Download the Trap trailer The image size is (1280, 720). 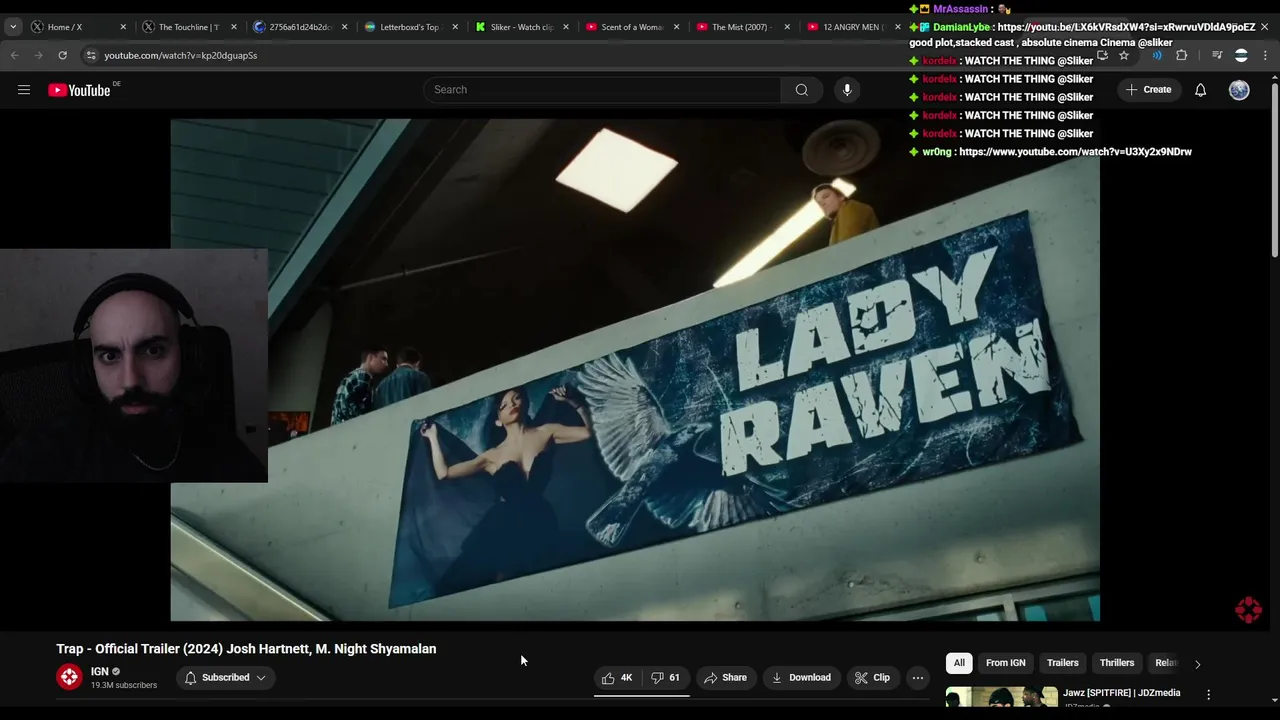click(x=801, y=678)
